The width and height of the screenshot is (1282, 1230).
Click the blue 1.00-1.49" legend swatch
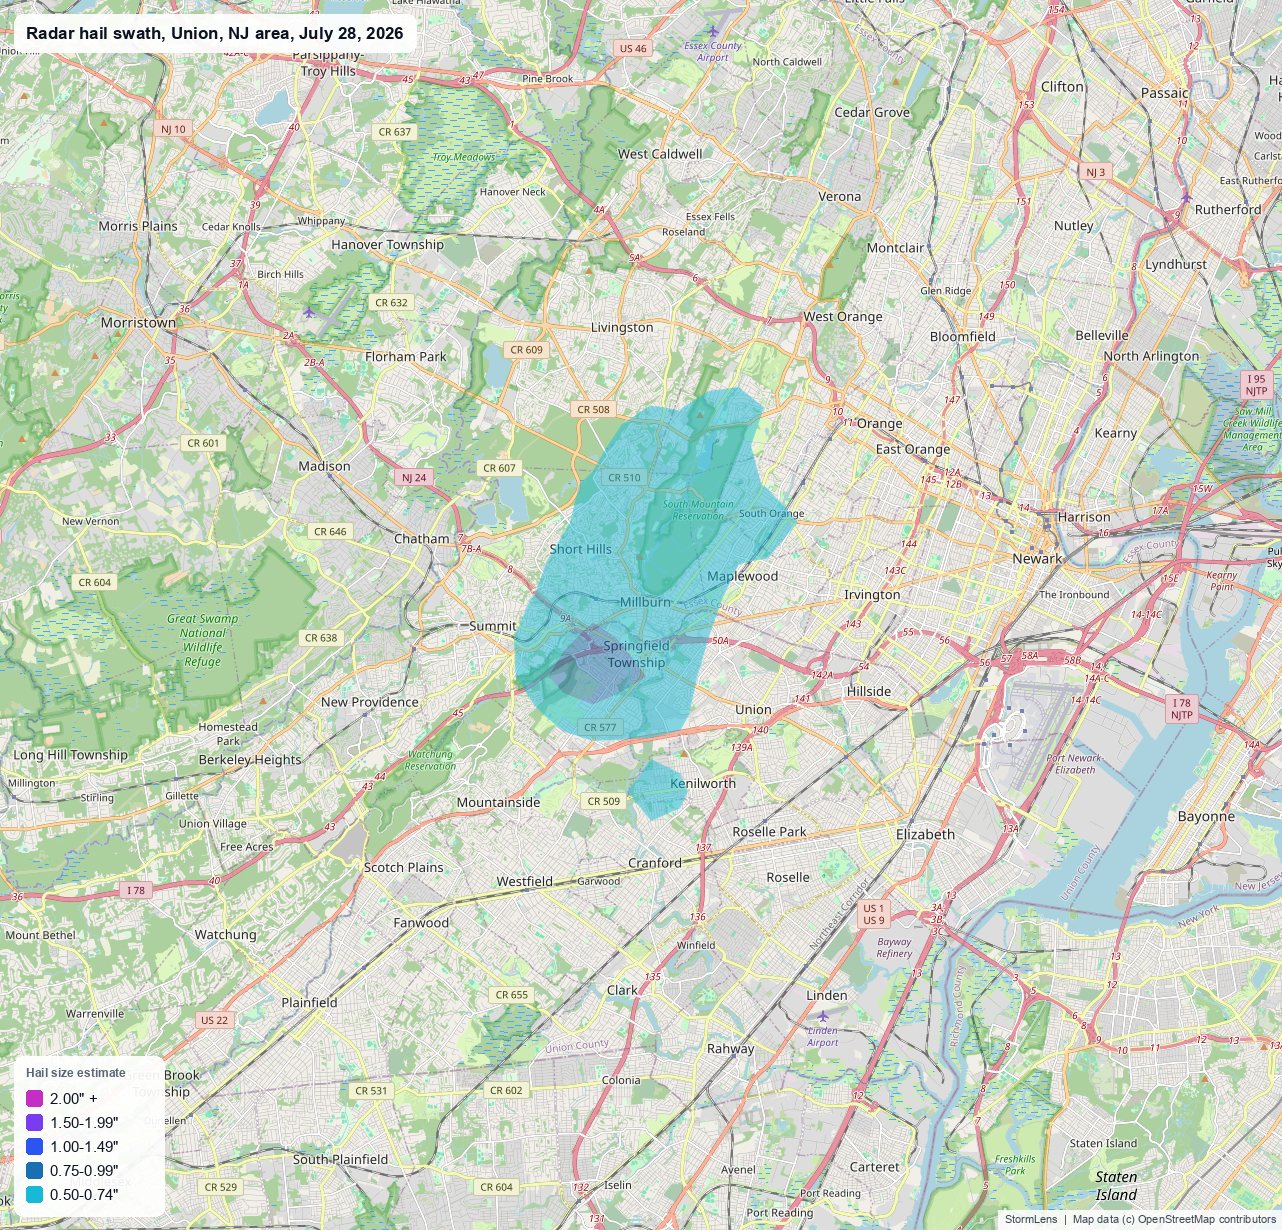coord(35,1146)
